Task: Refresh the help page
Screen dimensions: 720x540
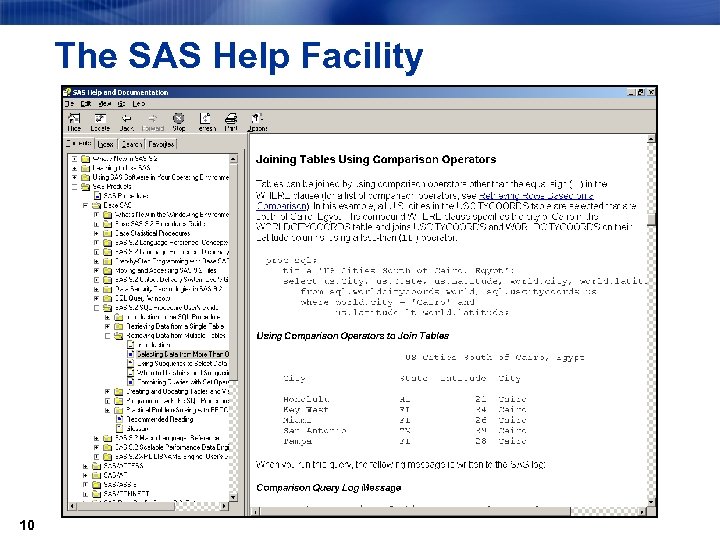Action: coord(205,118)
